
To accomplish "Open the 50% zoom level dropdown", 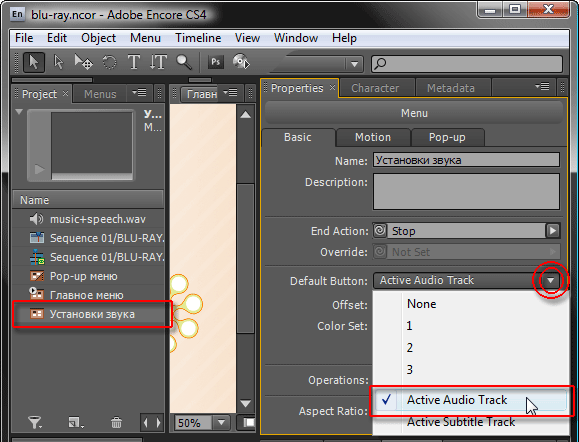I will click(222, 422).
